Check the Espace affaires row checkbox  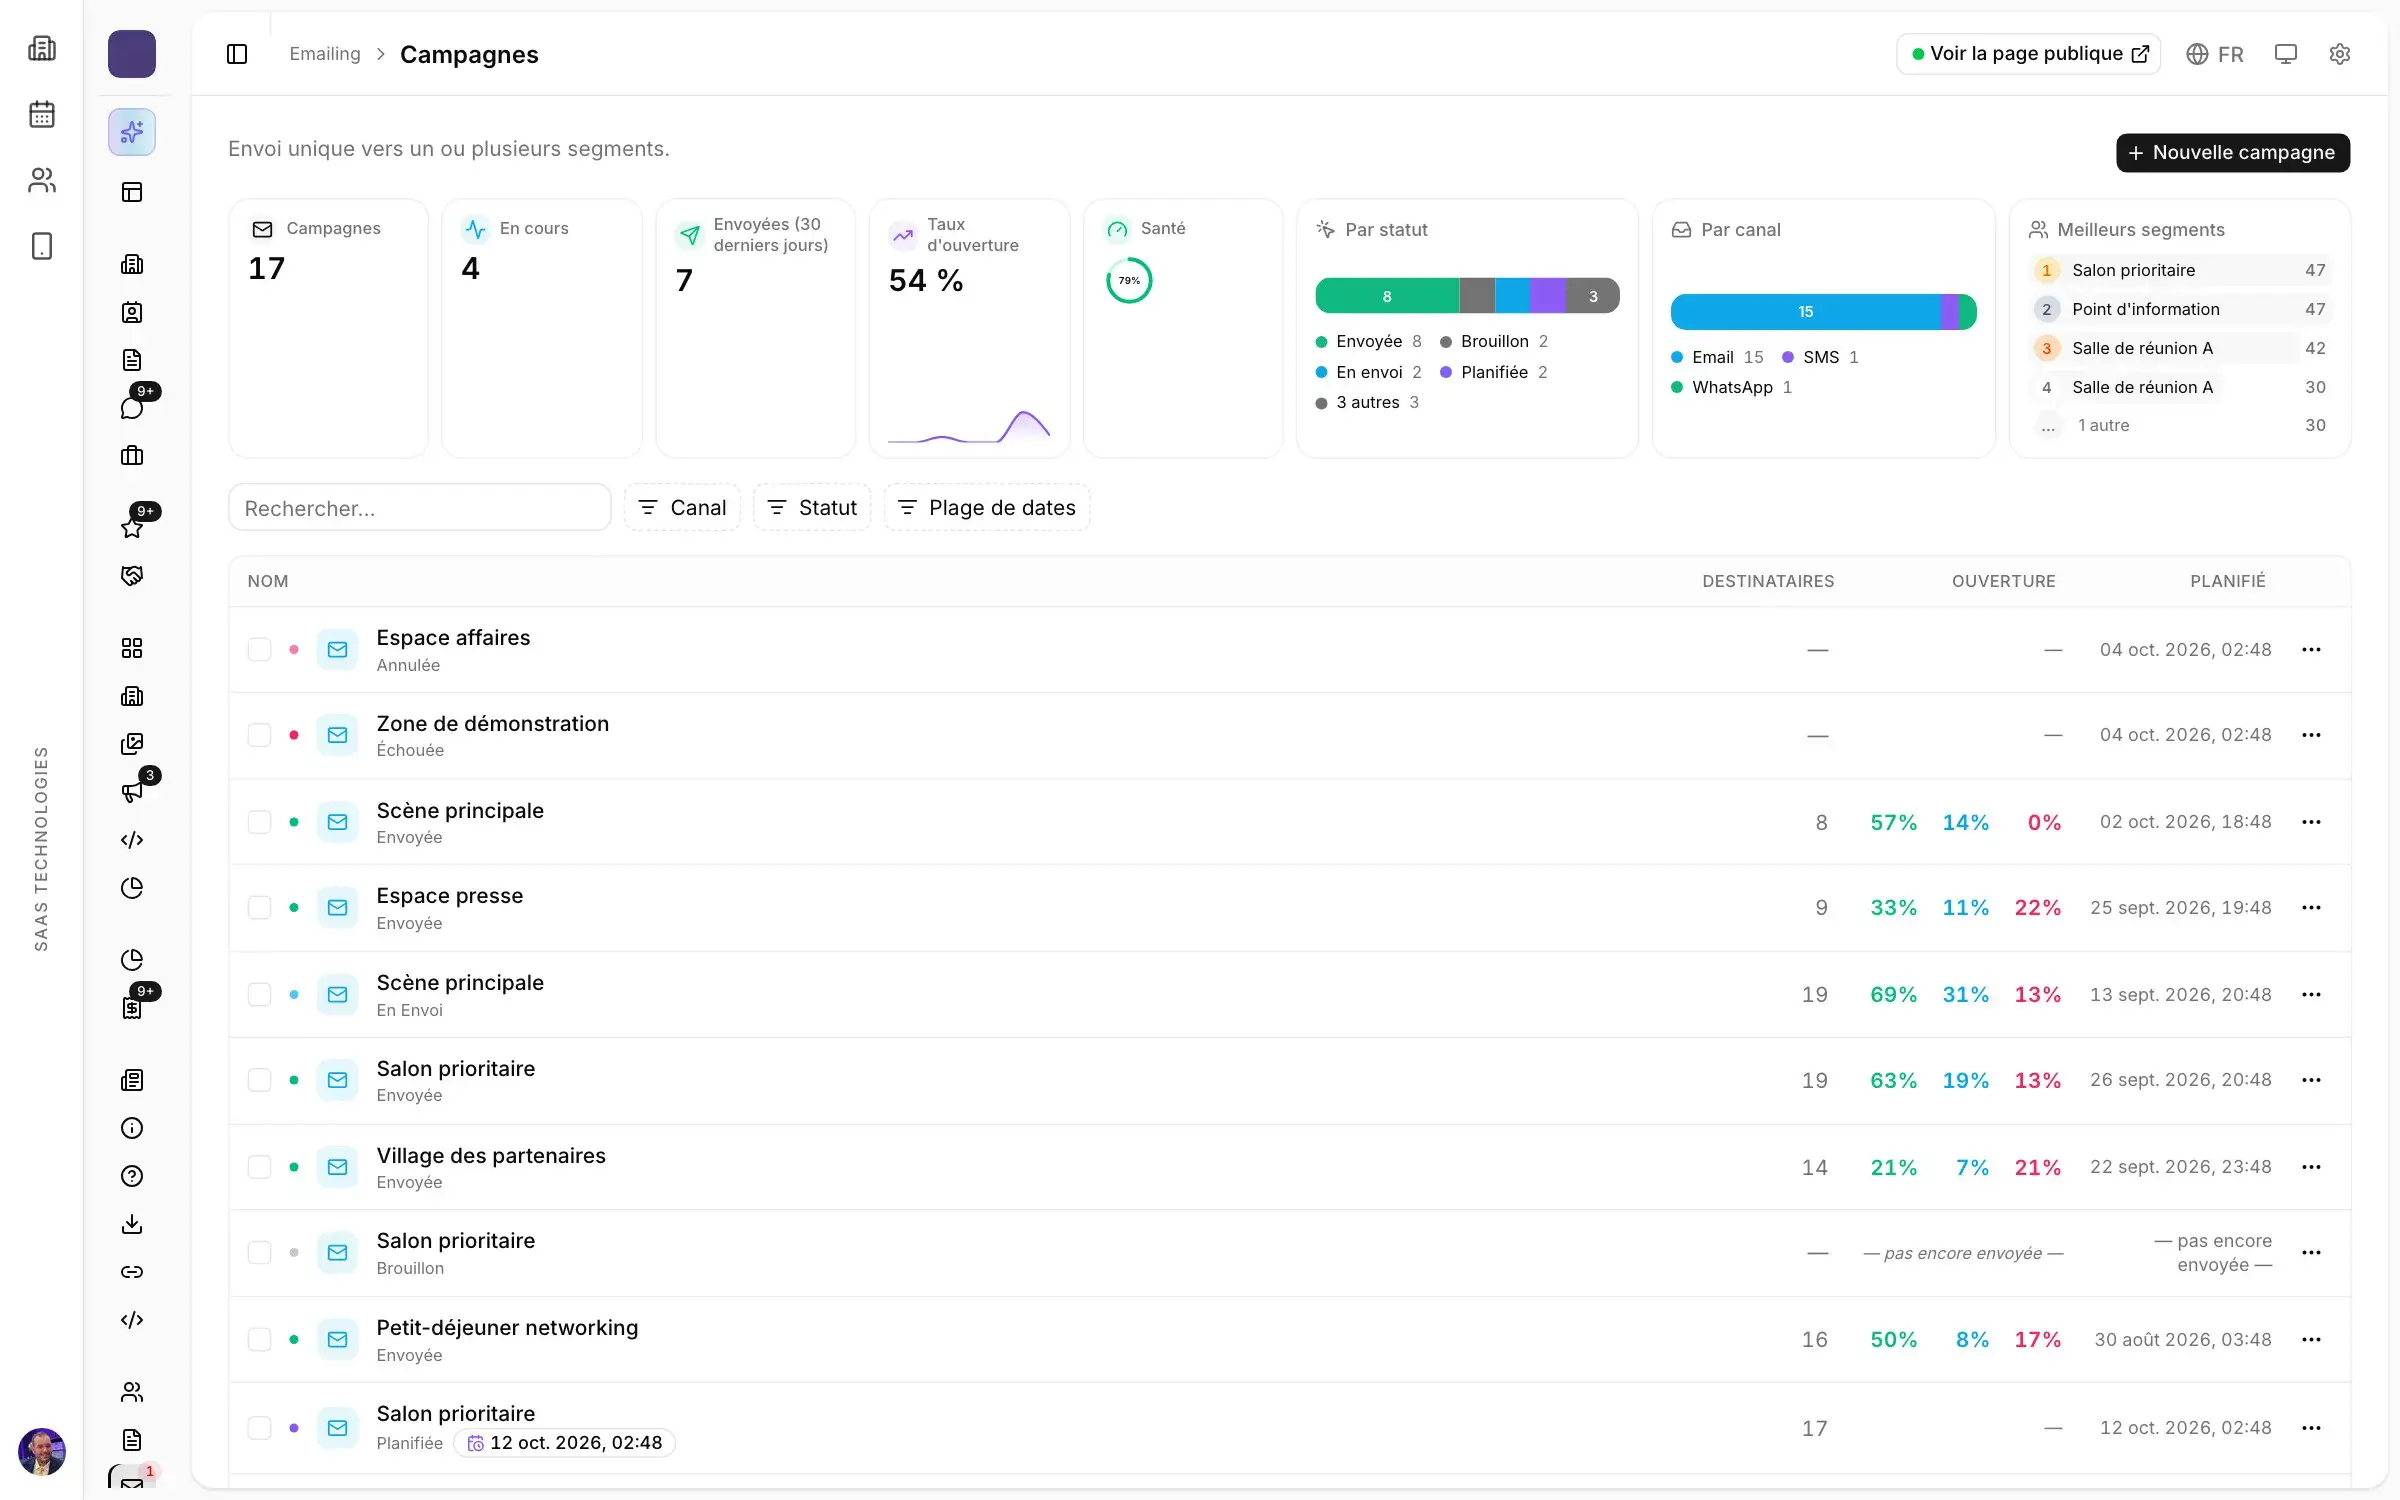pyautogui.click(x=260, y=650)
